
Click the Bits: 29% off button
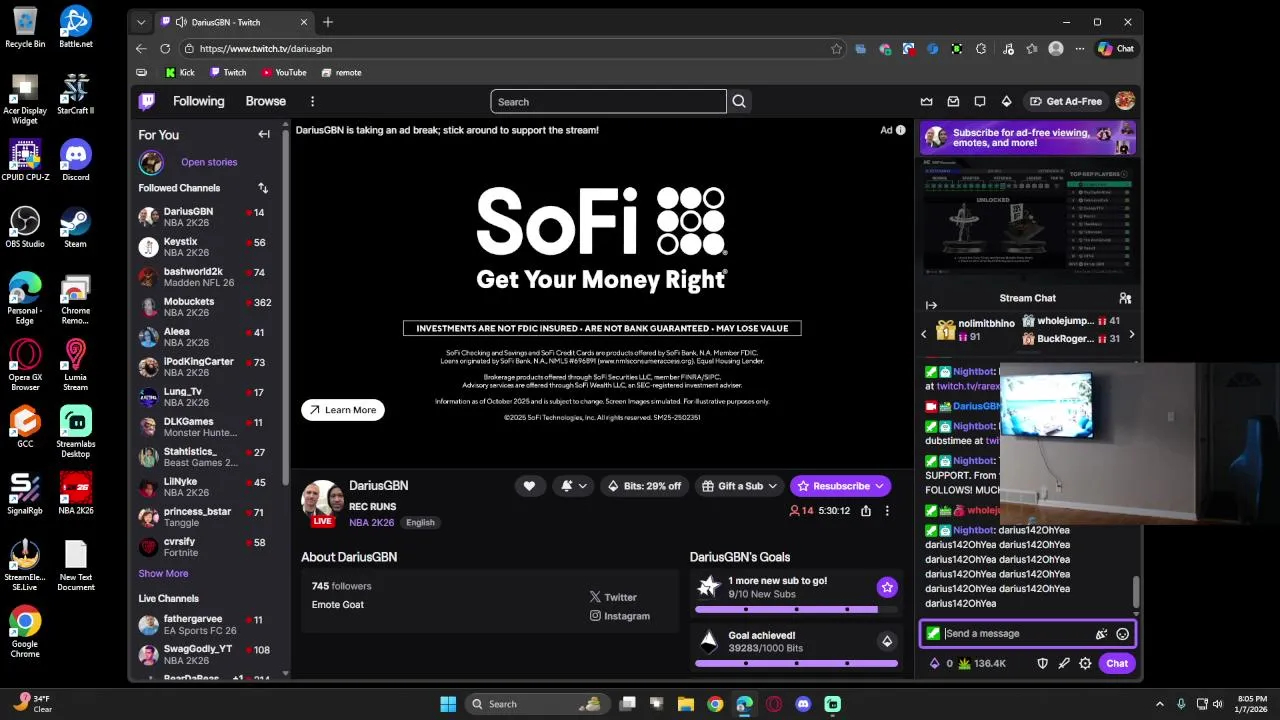pyautogui.click(x=645, y=486)
